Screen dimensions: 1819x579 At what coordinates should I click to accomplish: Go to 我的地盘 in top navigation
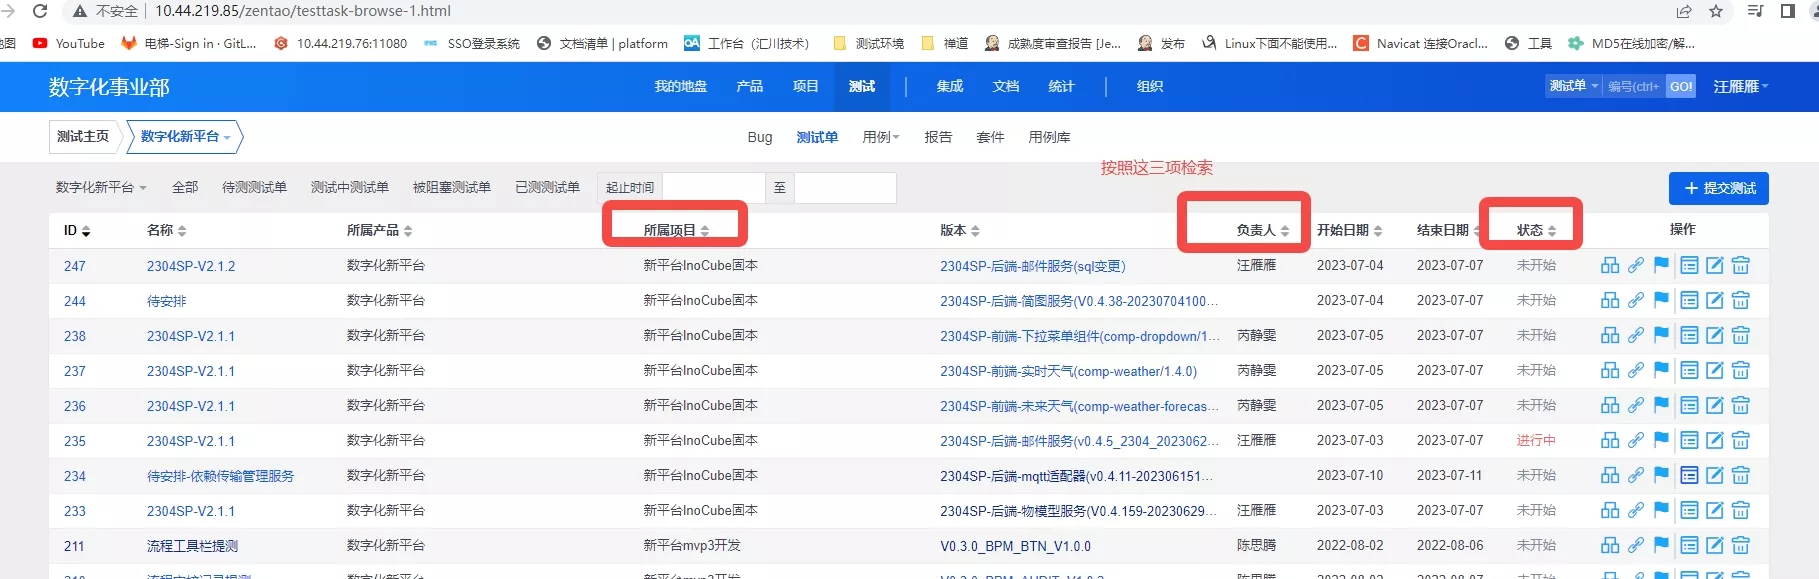point(681,87)
